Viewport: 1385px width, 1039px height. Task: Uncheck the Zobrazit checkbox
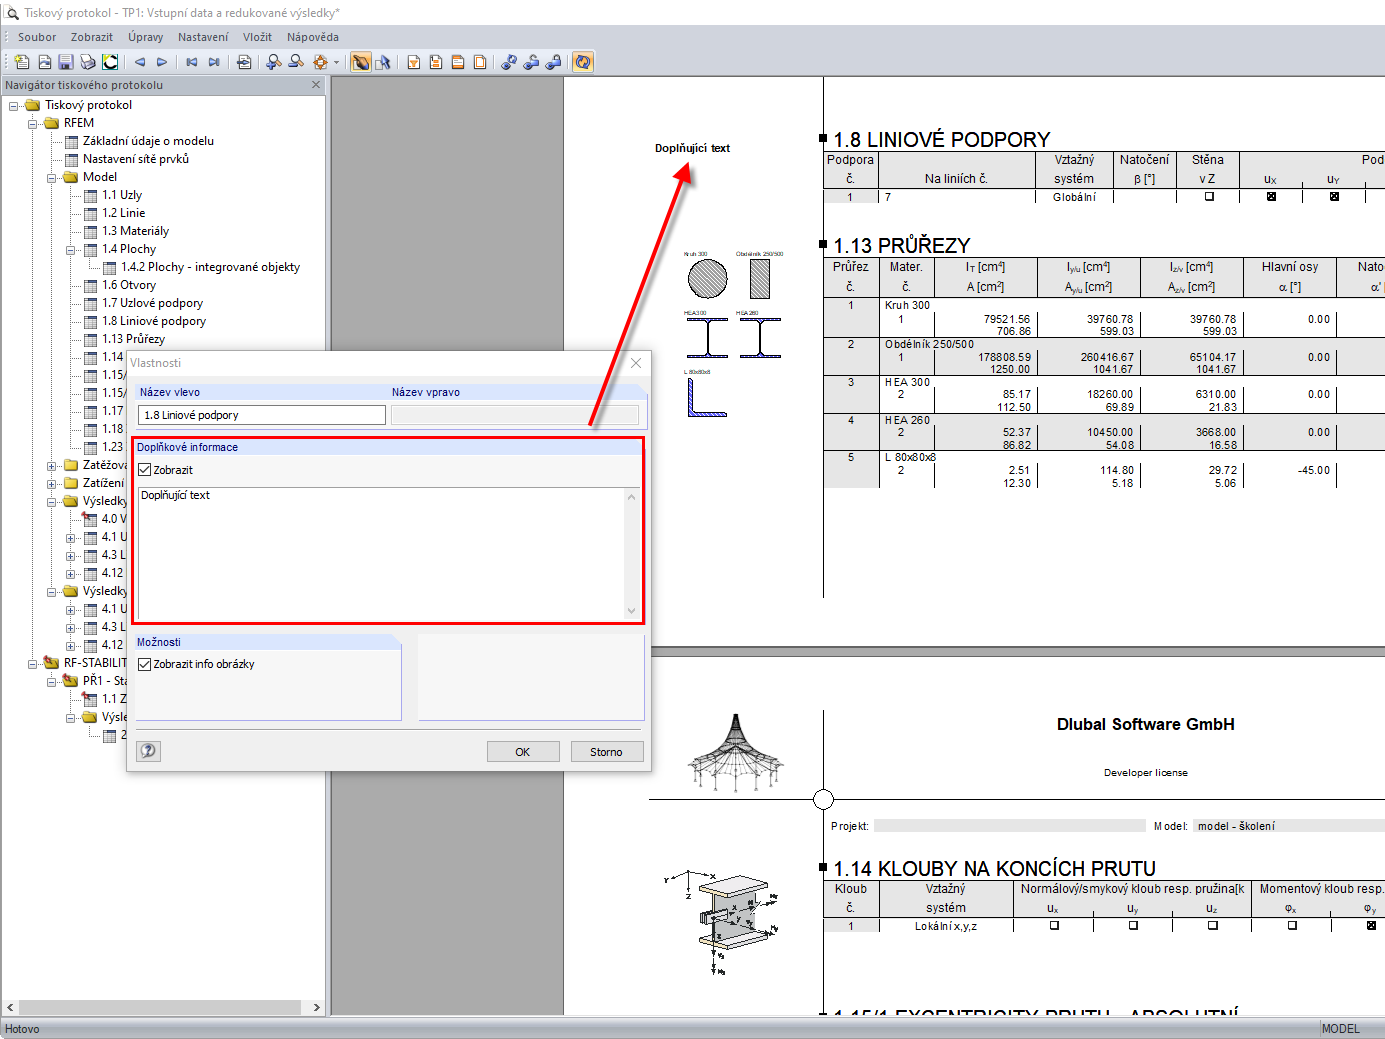pos(145,470)
